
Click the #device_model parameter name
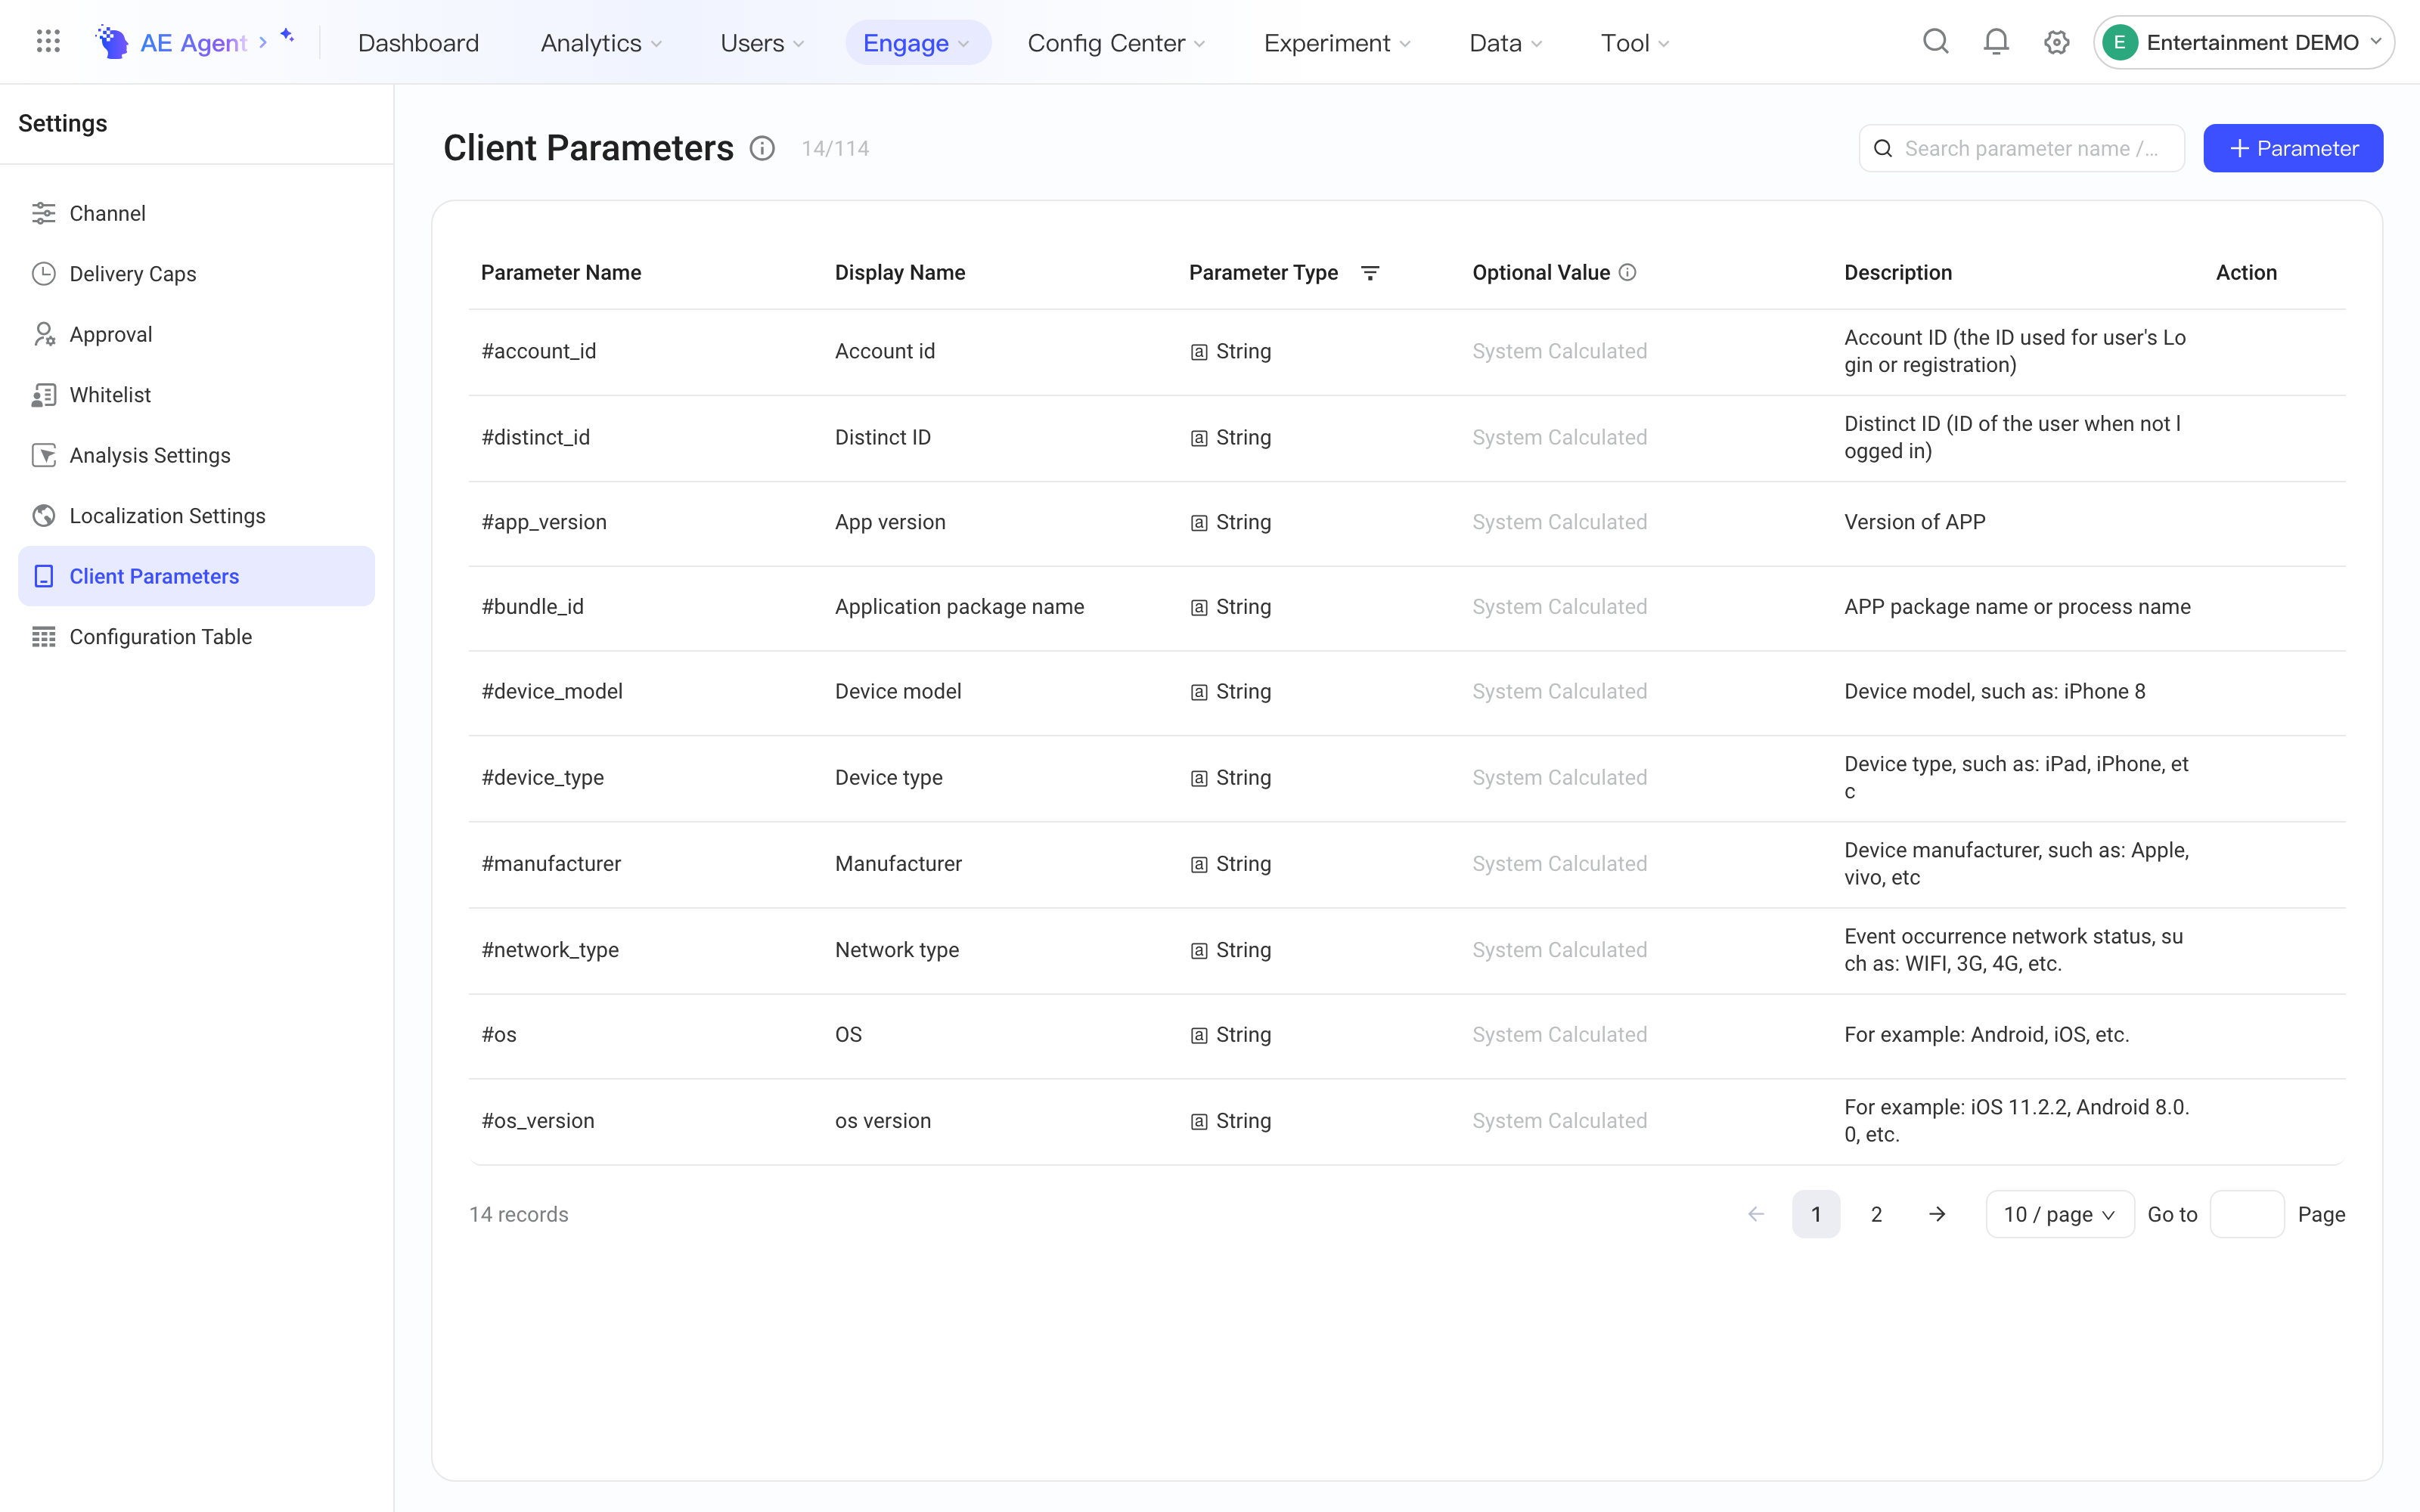click(552, 691)
